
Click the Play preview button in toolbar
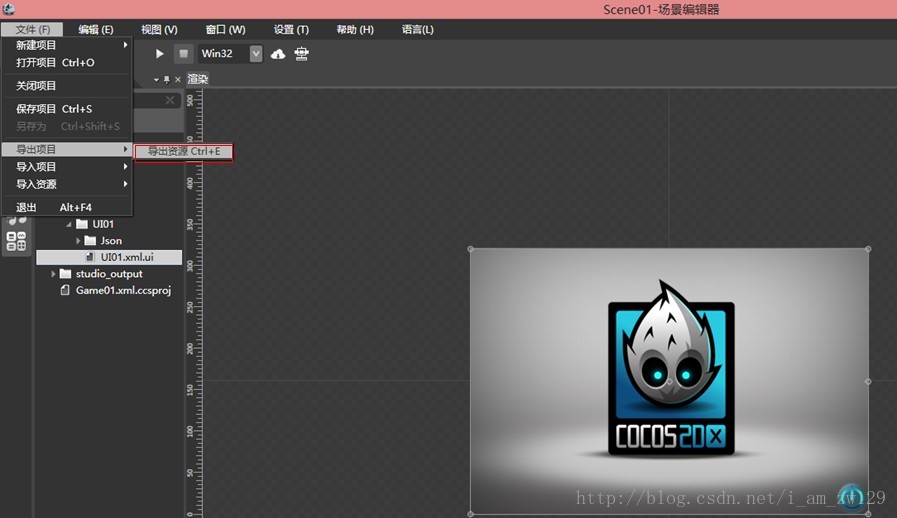[x=159, y=54]
